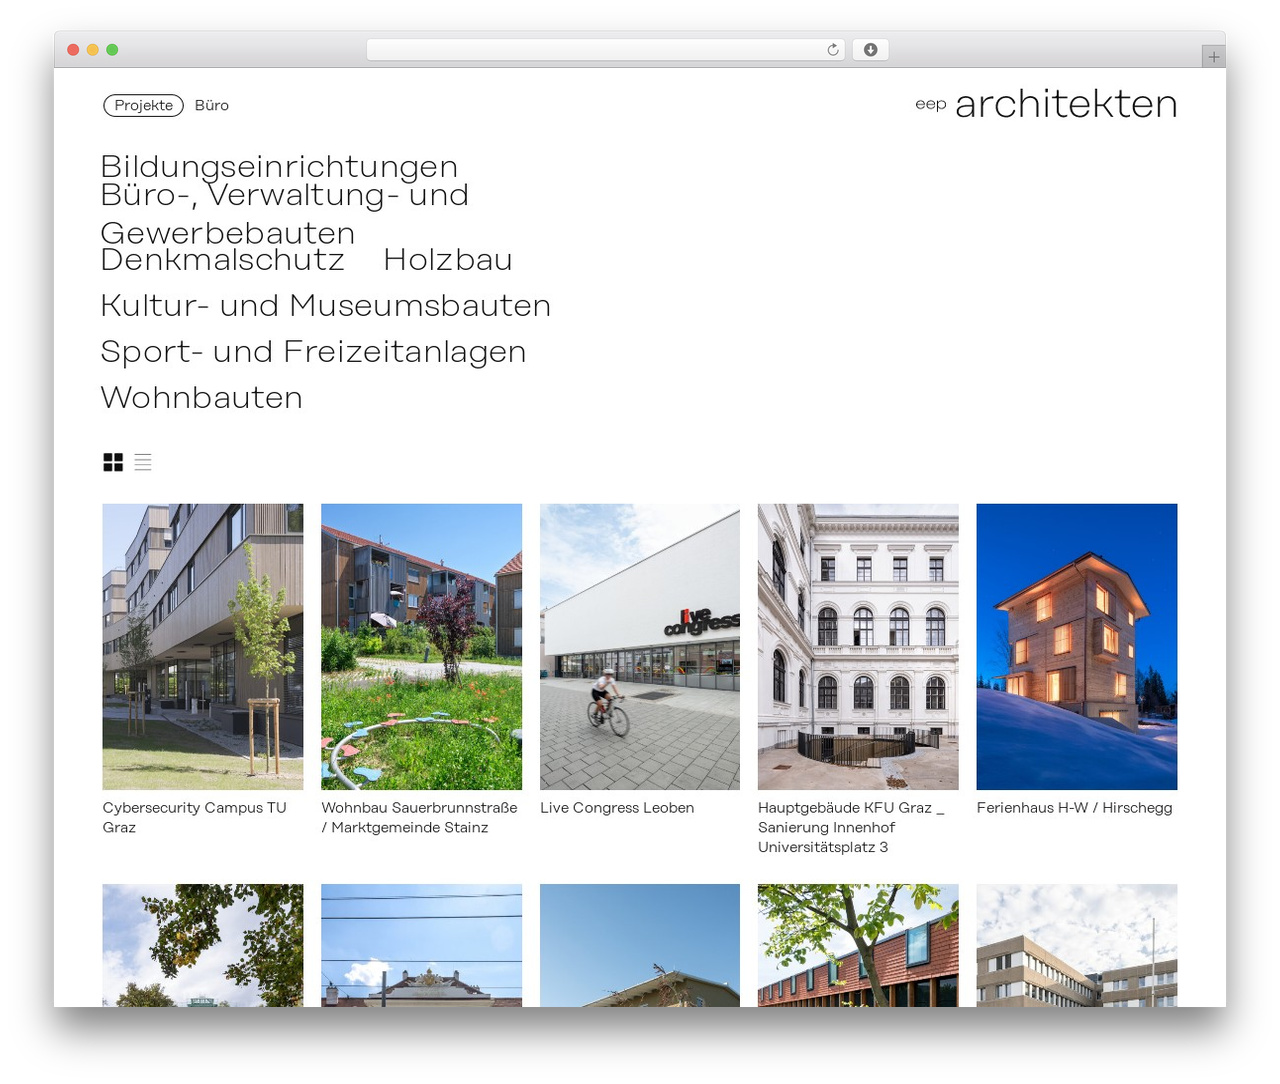
Task: Click the eep architekten logo
Action: 1046,104
